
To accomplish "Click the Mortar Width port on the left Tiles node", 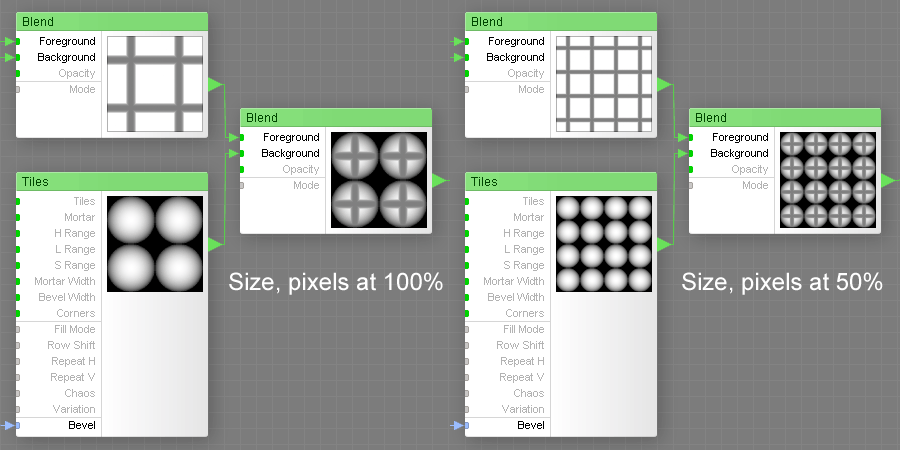I will (x=18, y=281).
